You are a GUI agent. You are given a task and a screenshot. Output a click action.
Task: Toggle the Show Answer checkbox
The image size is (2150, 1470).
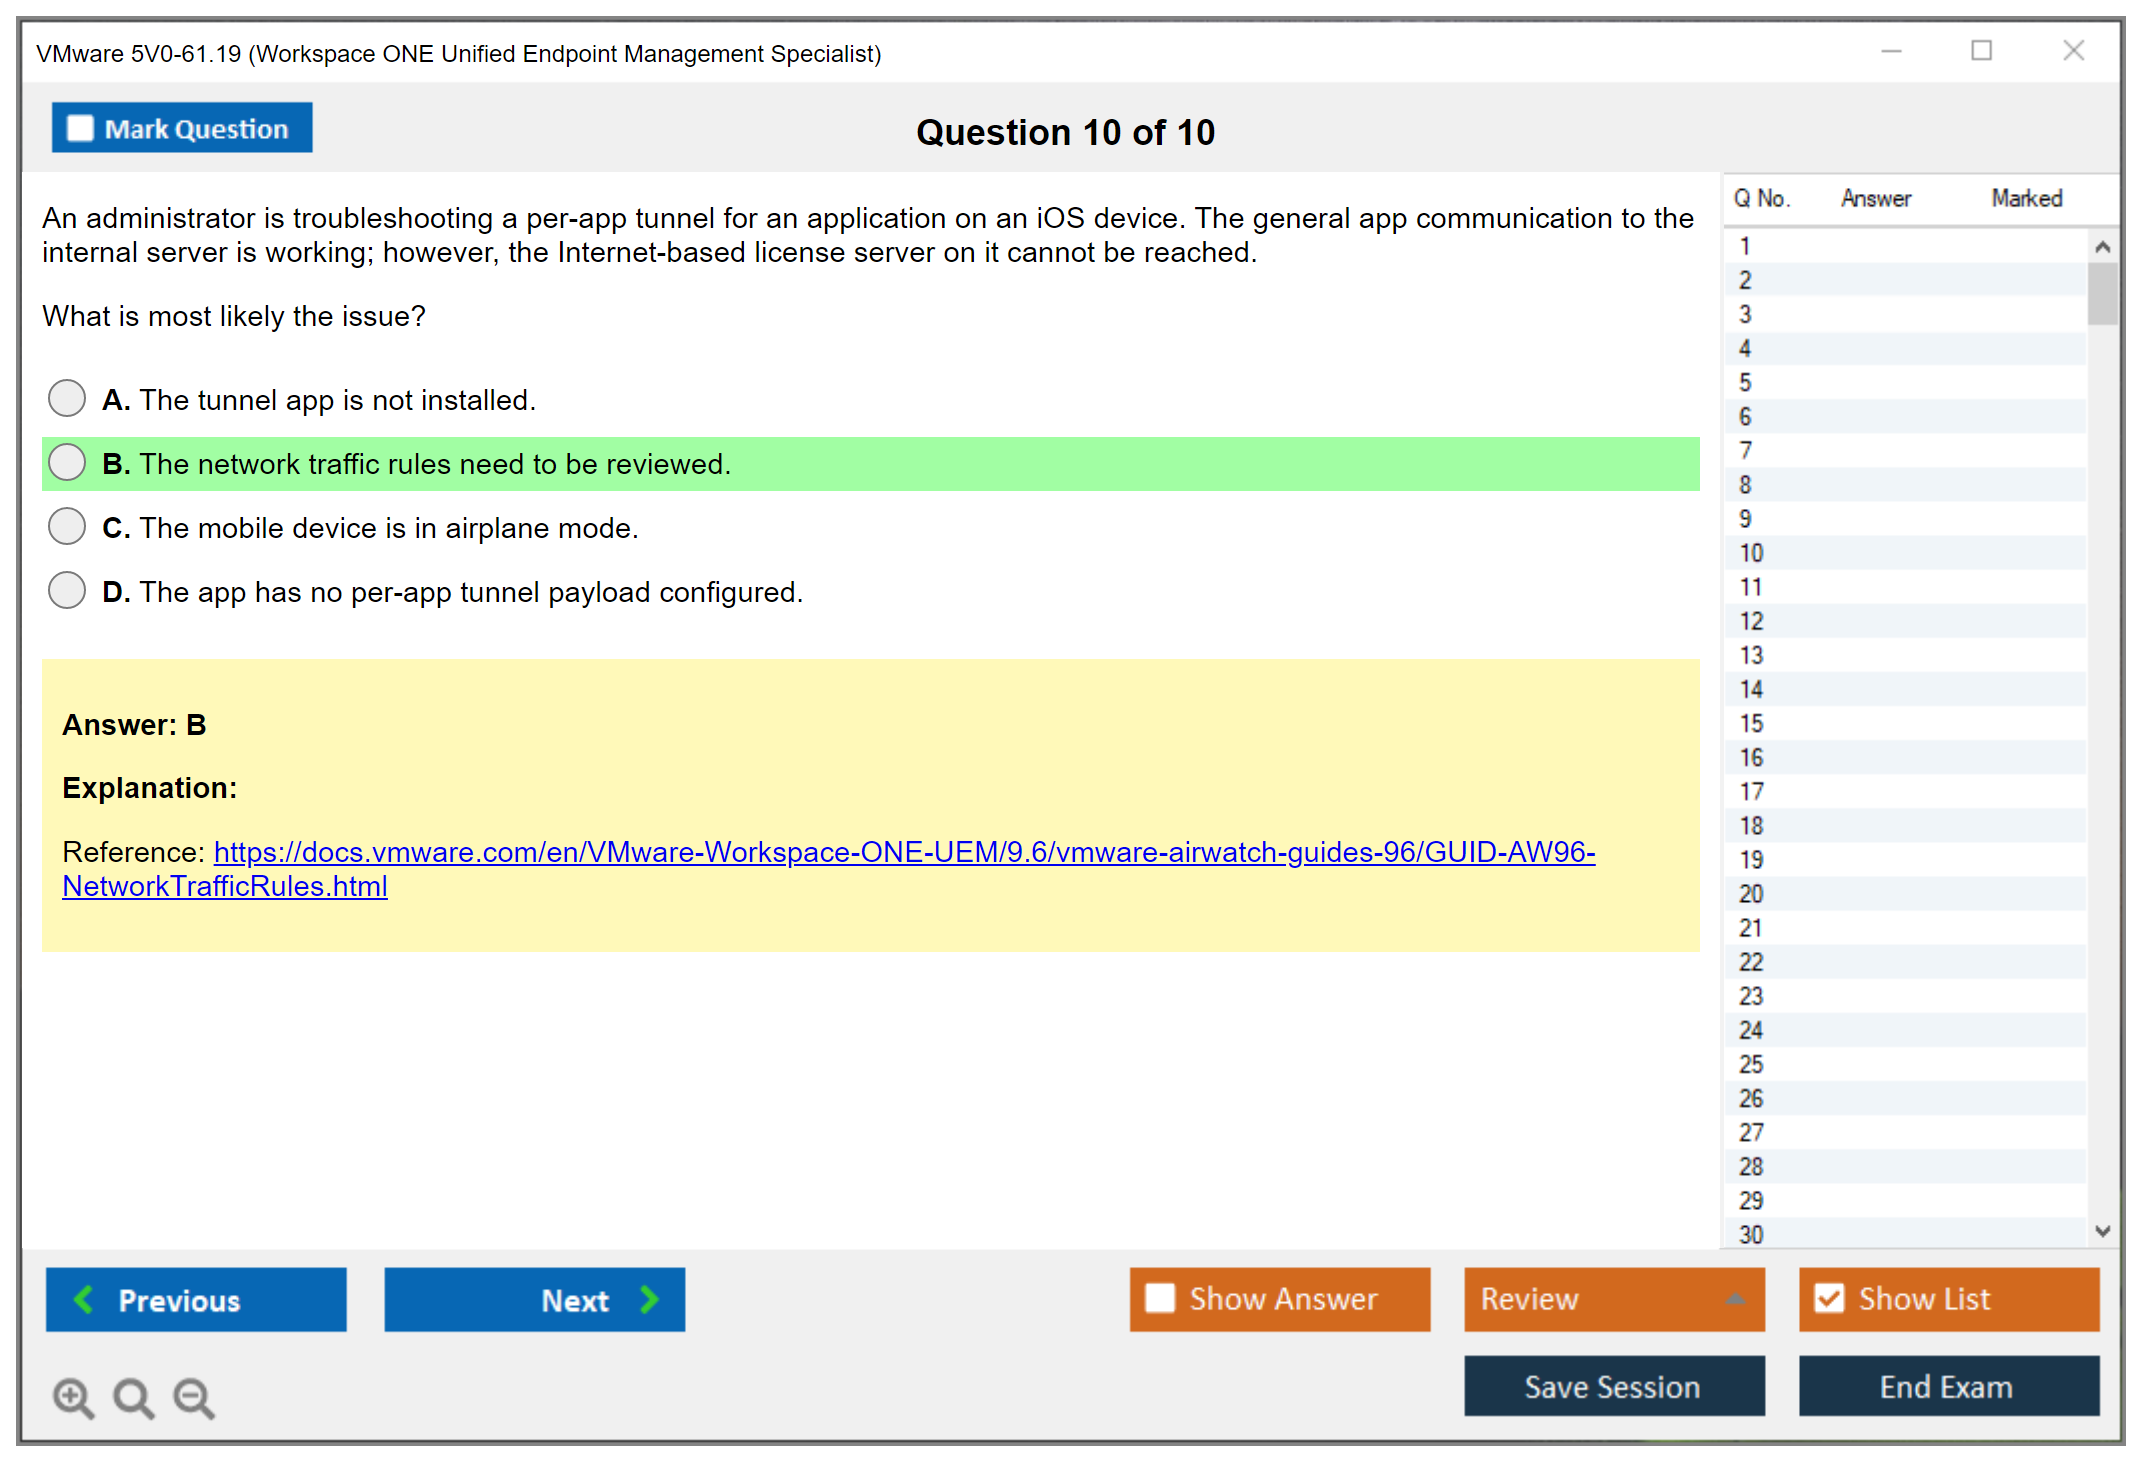[1160, 1298]
